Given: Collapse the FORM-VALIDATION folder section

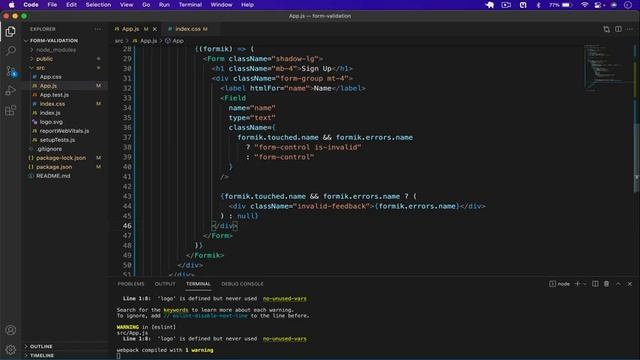Looking at the screenshot, I should click(53, 40).
